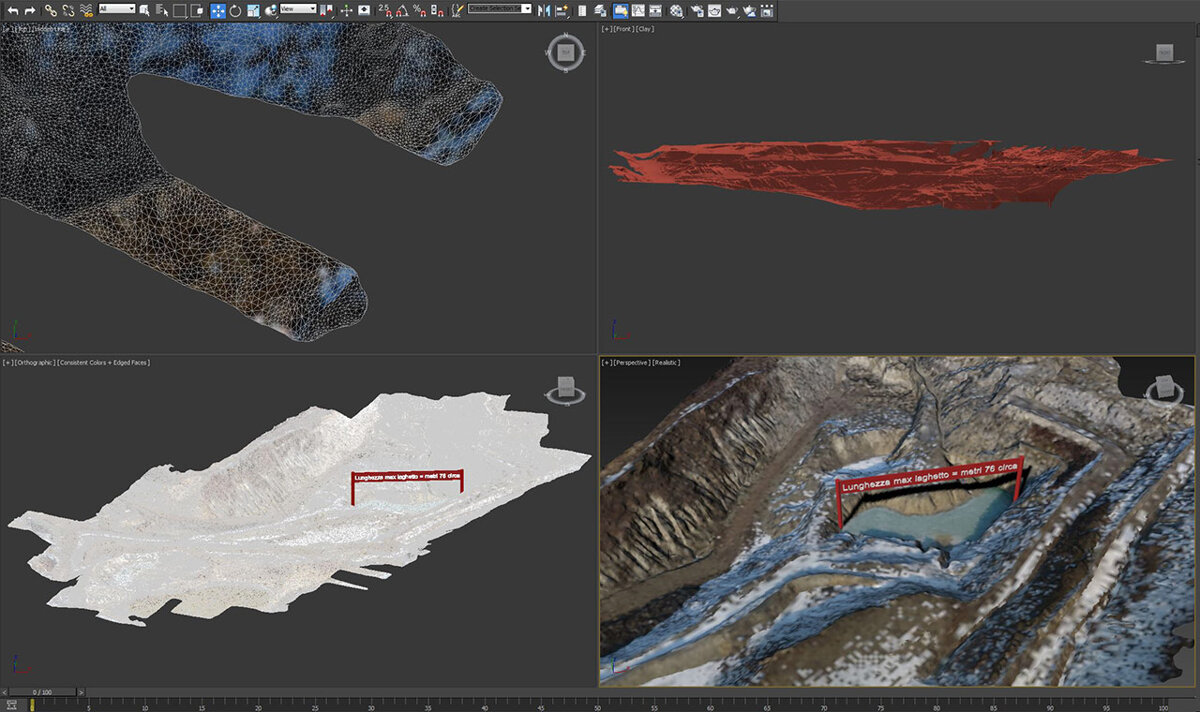Viewport: 1200px width, 712px height.
Task: Click the Redo arrow in the toolbar
Action: coord(30,10)
